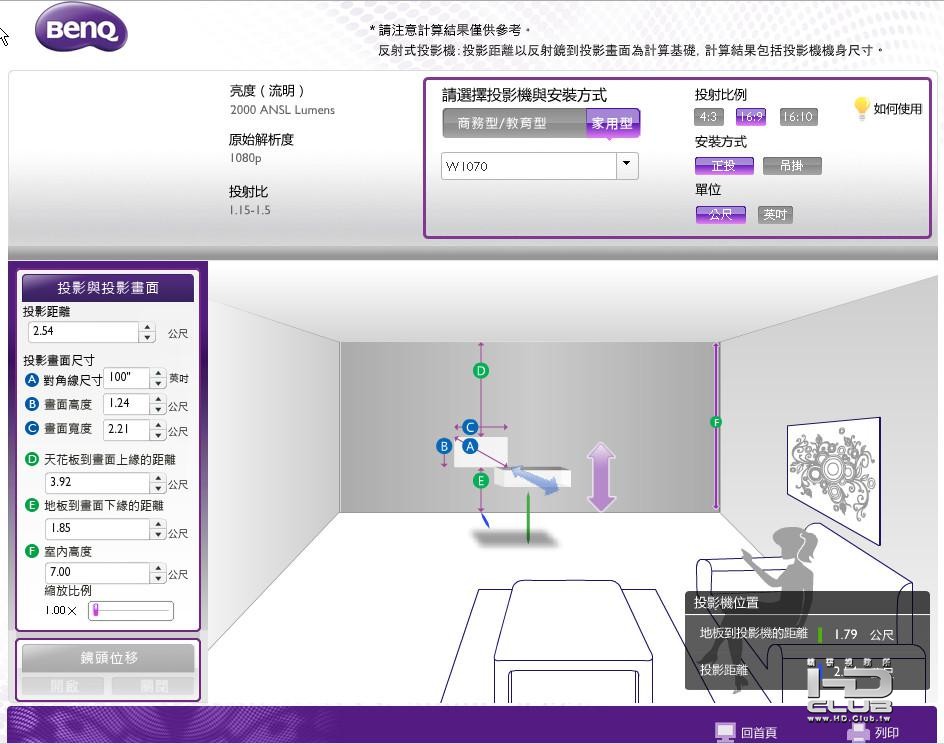Click the BenQ logo

[x=81, y=28]
